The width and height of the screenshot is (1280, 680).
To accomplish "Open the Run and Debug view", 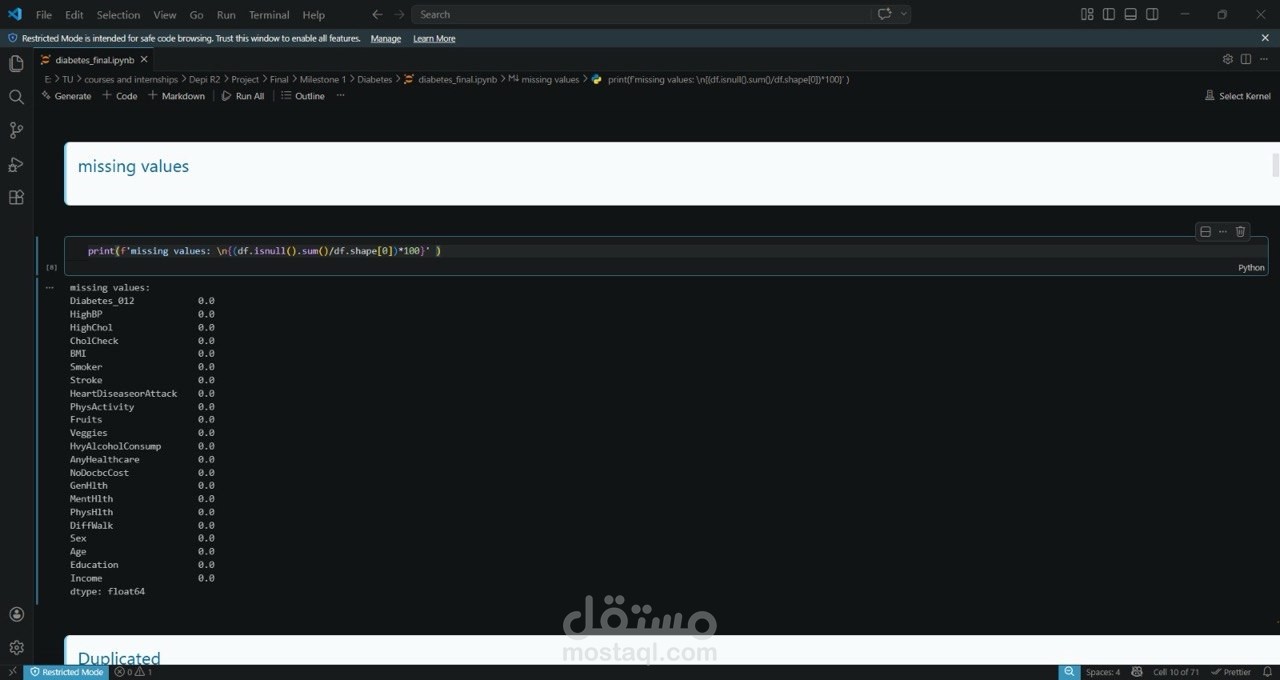I will tap(16, 164).
